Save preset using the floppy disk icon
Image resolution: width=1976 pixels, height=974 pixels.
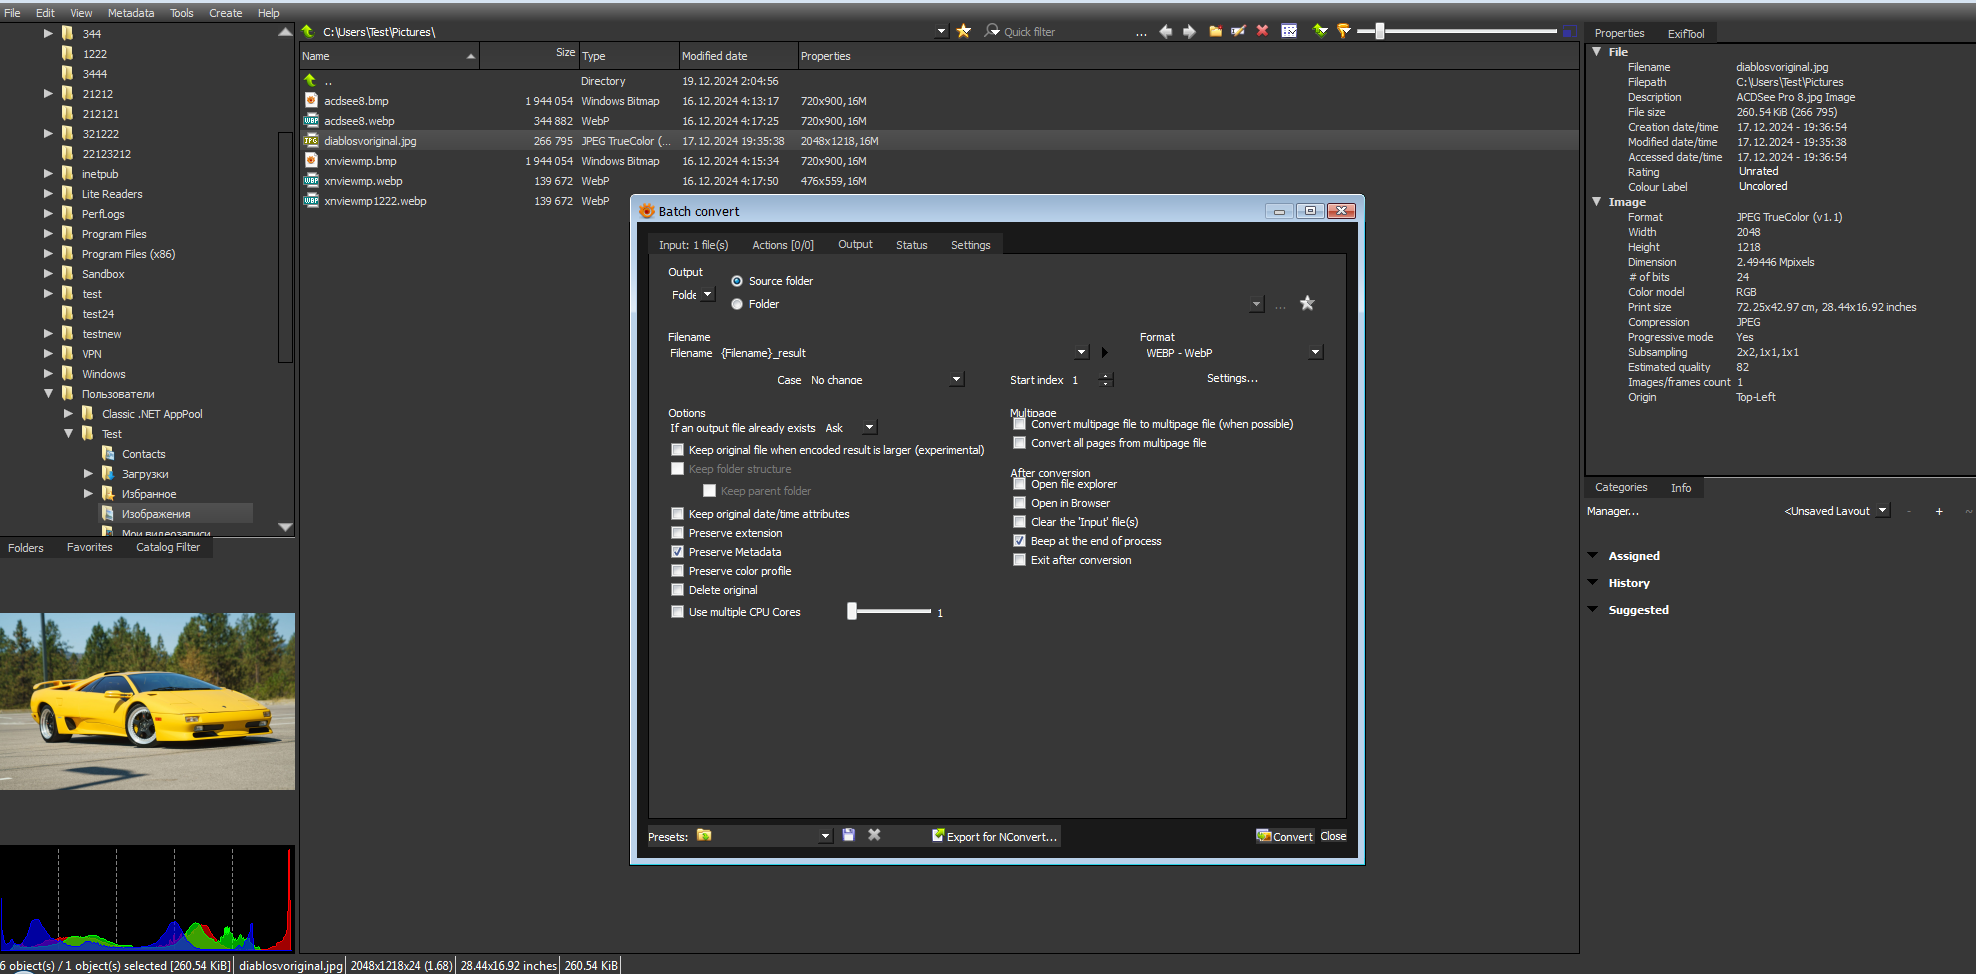pyautogui.click(x=848, y=835)
